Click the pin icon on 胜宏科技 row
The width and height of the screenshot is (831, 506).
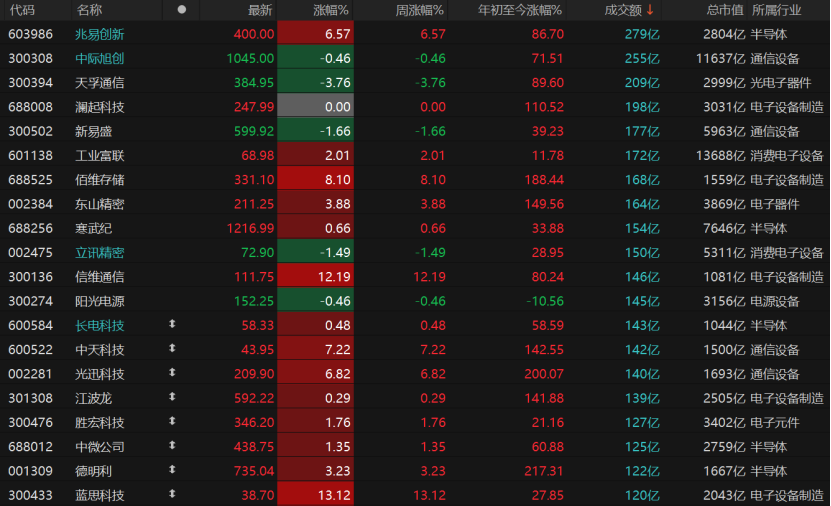pos(172,421)
